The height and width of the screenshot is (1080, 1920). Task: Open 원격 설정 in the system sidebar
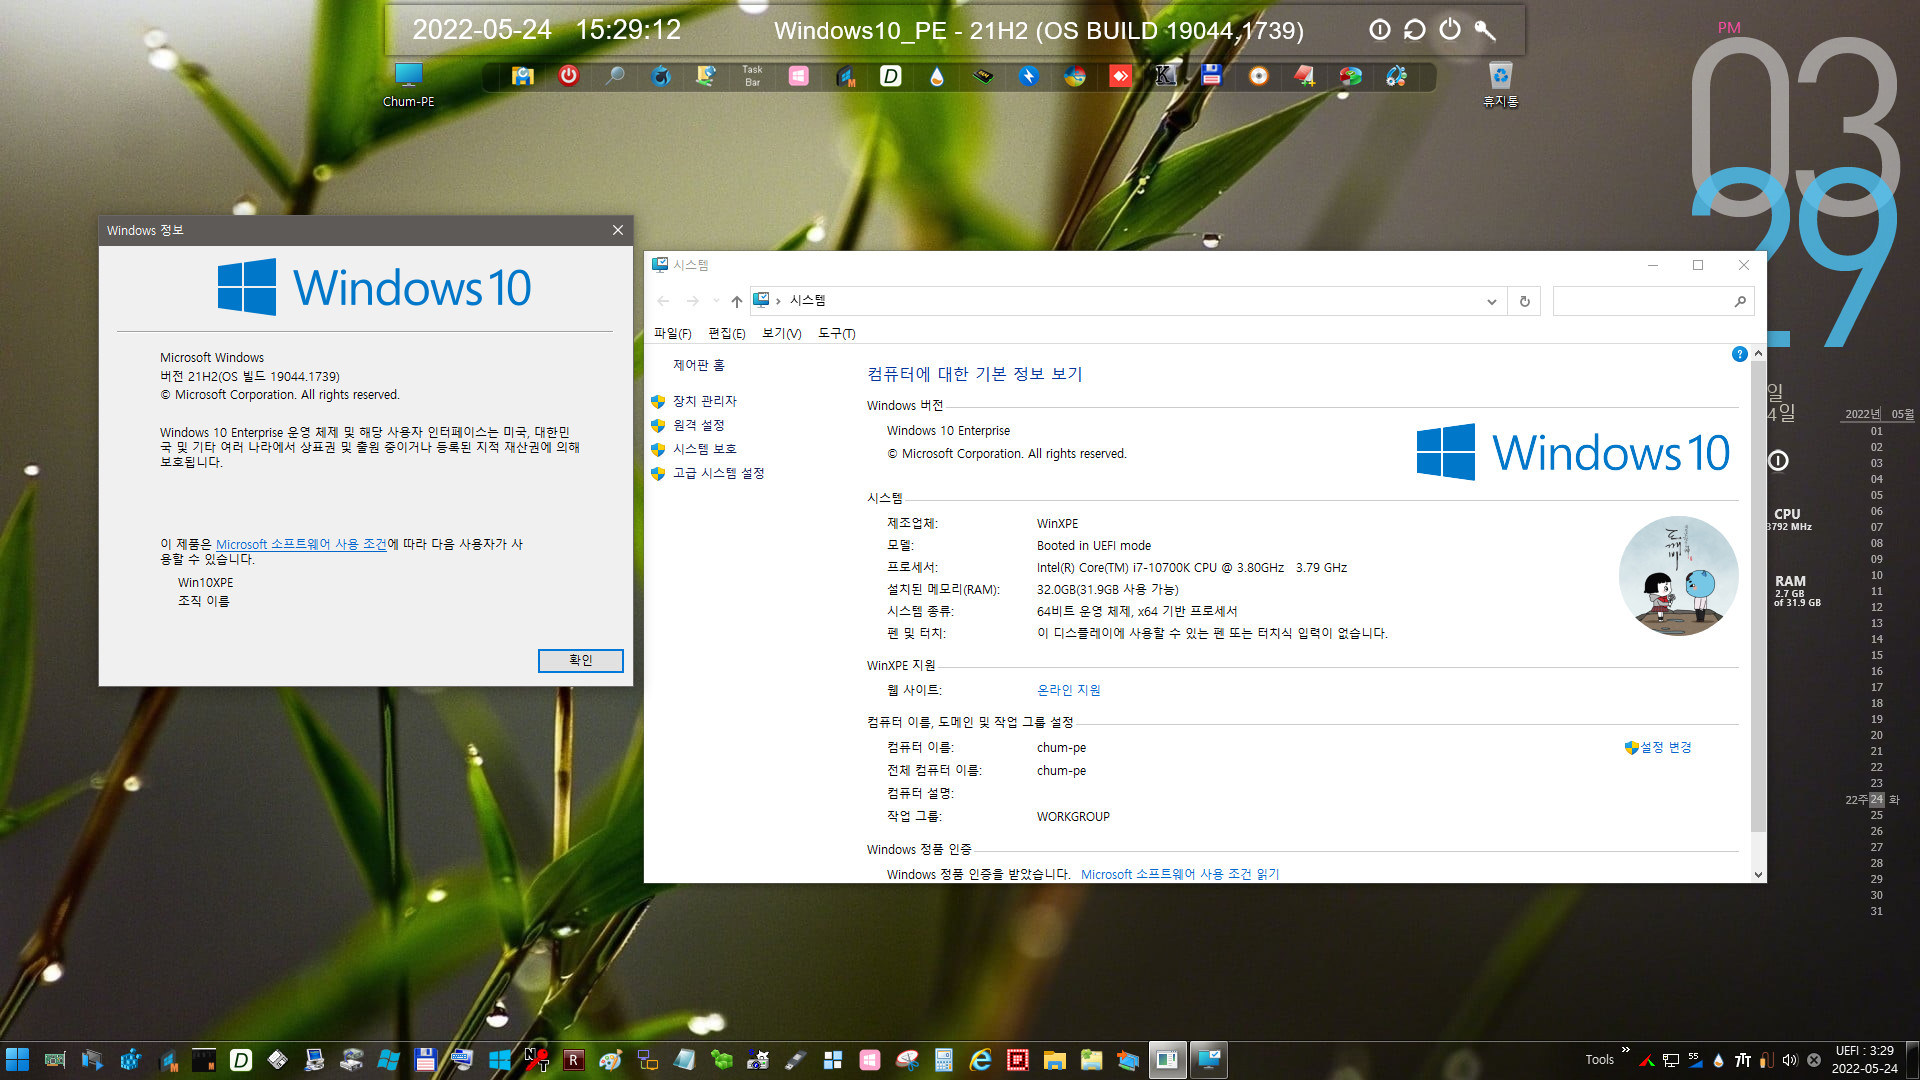coord(698,425)
